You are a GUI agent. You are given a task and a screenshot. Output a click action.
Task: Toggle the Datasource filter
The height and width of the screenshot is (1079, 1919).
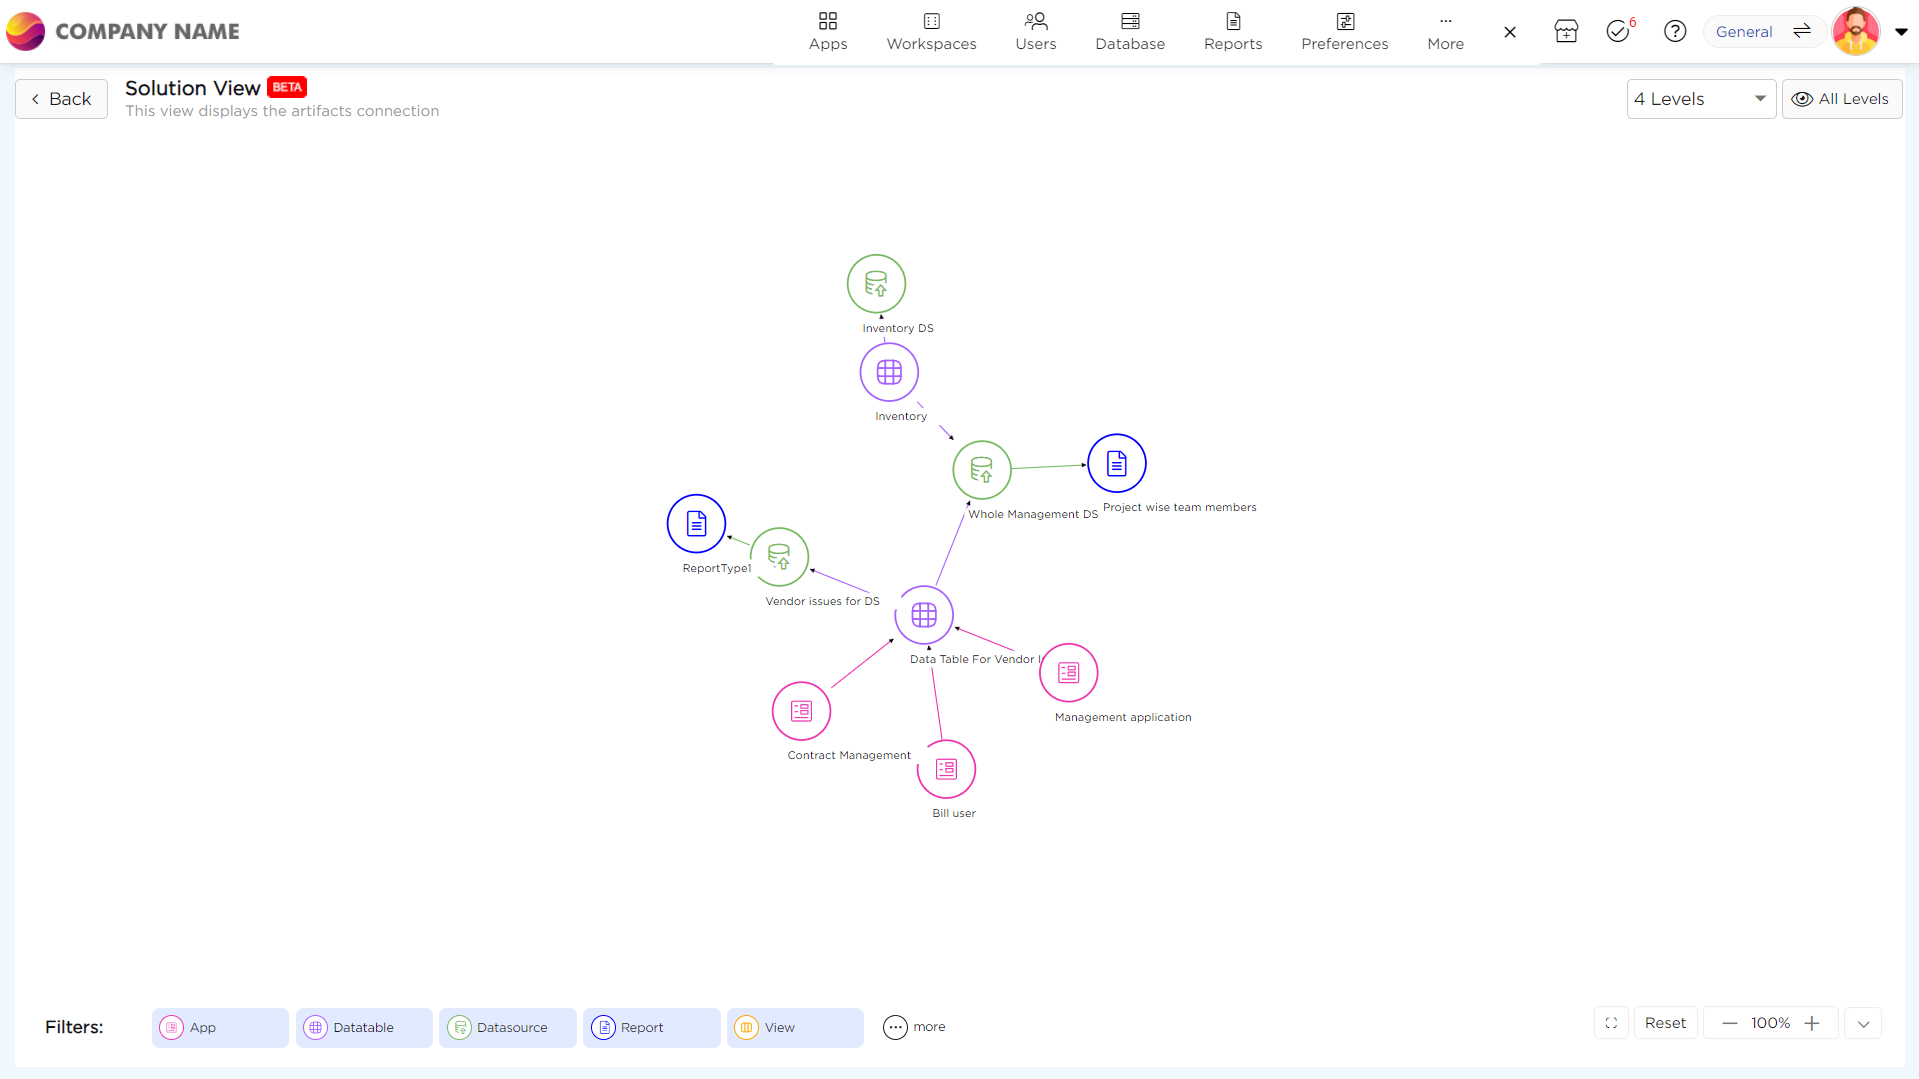click(x=507, y=1028)
